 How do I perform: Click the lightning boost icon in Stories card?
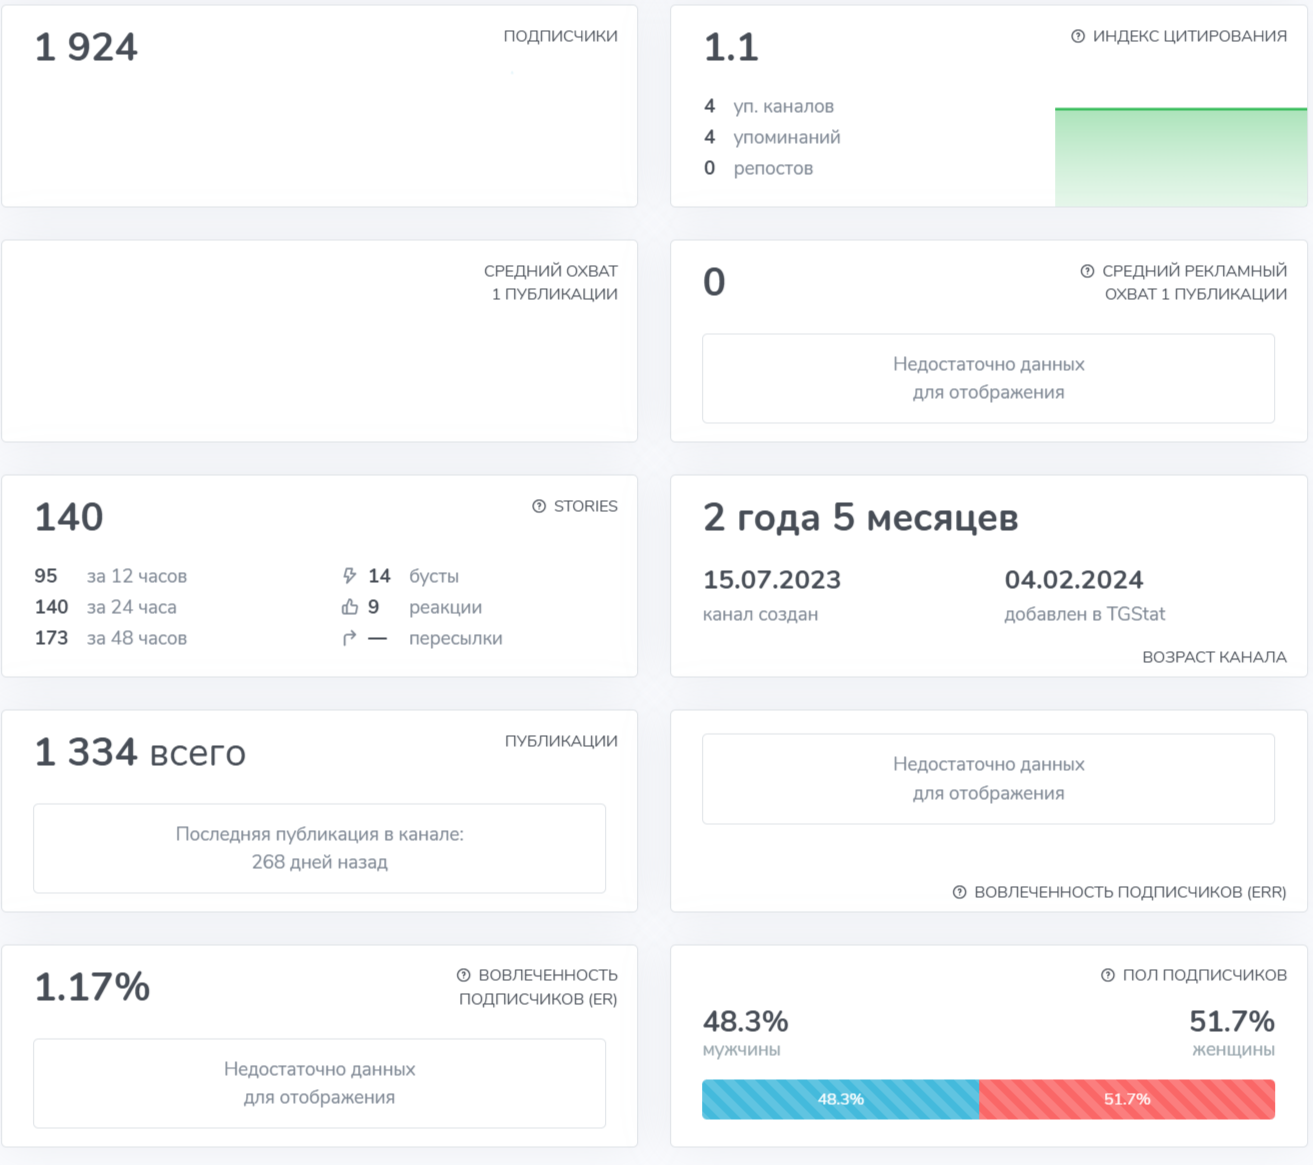348,575
